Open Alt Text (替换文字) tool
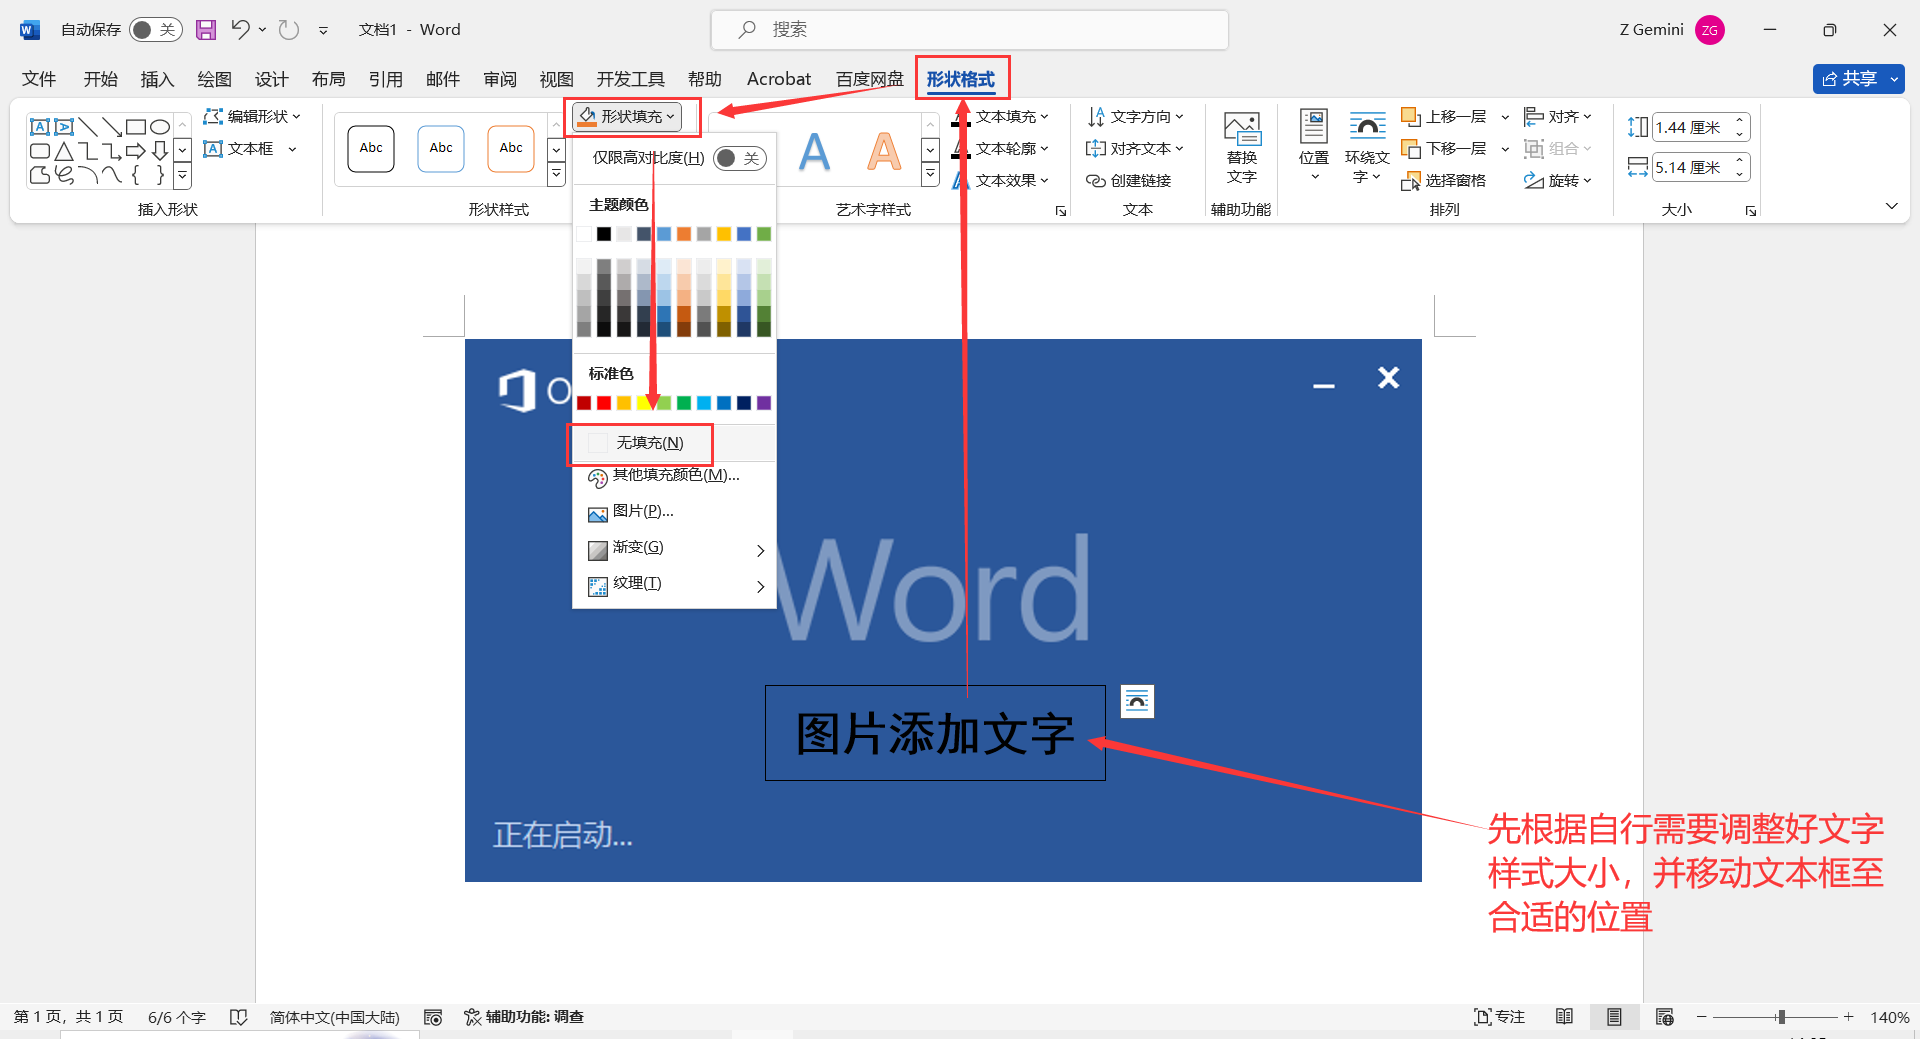This screenshot has height=1039, width=1920. click(x=1242, y=148)
